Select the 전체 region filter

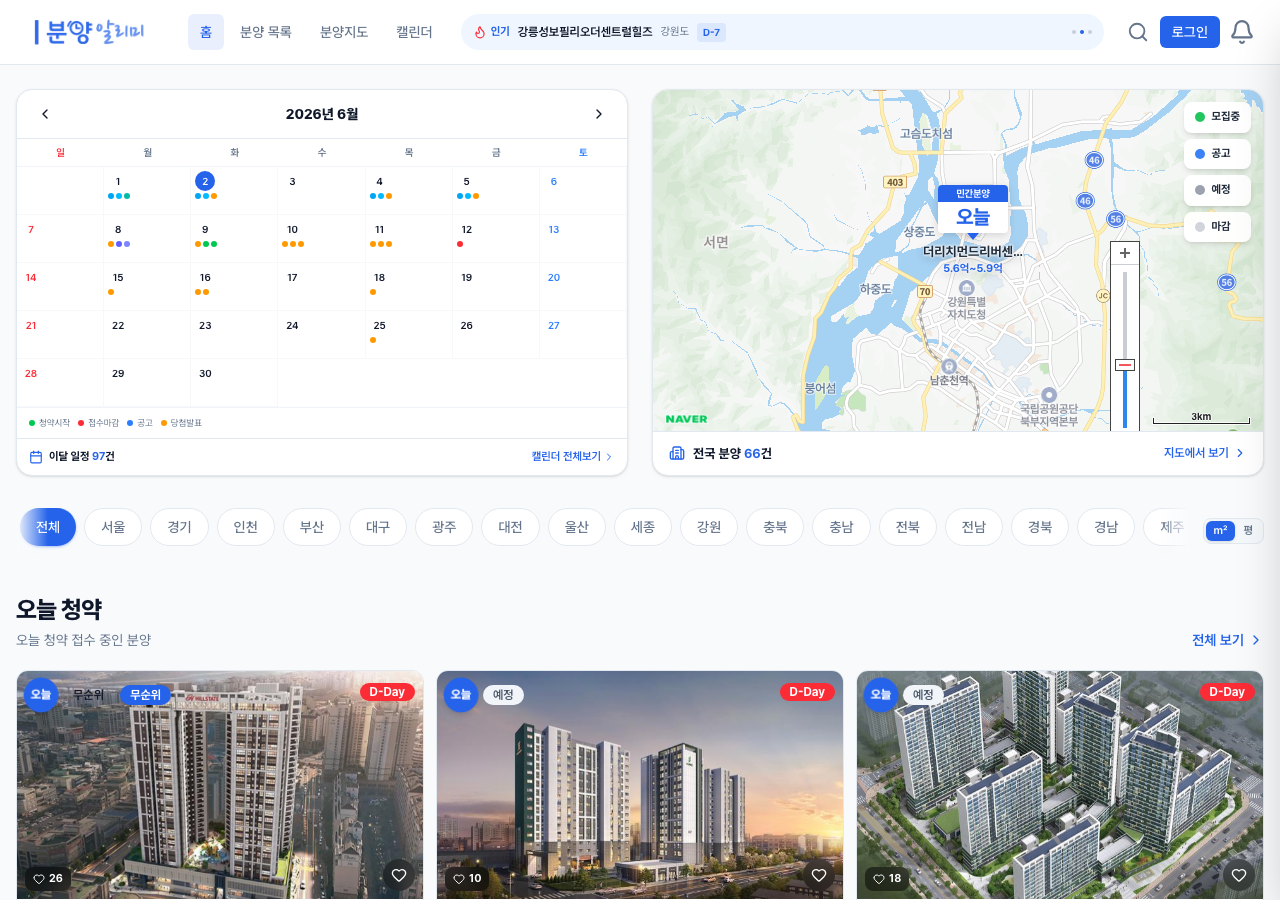tap(48, 527)
